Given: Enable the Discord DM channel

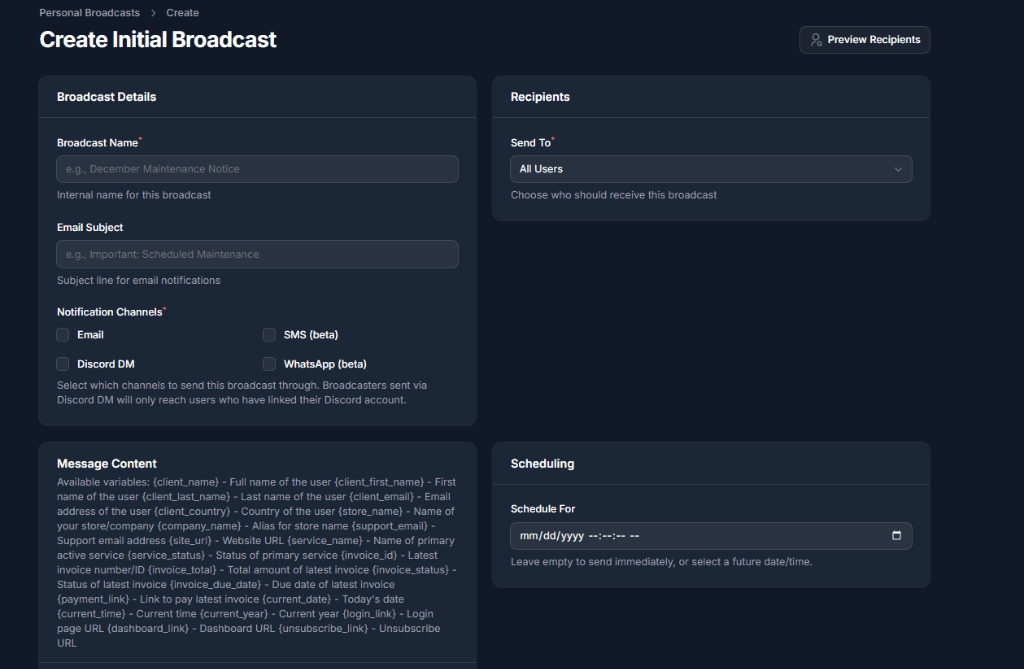Looking at the screenshot, I should [62, 363].
